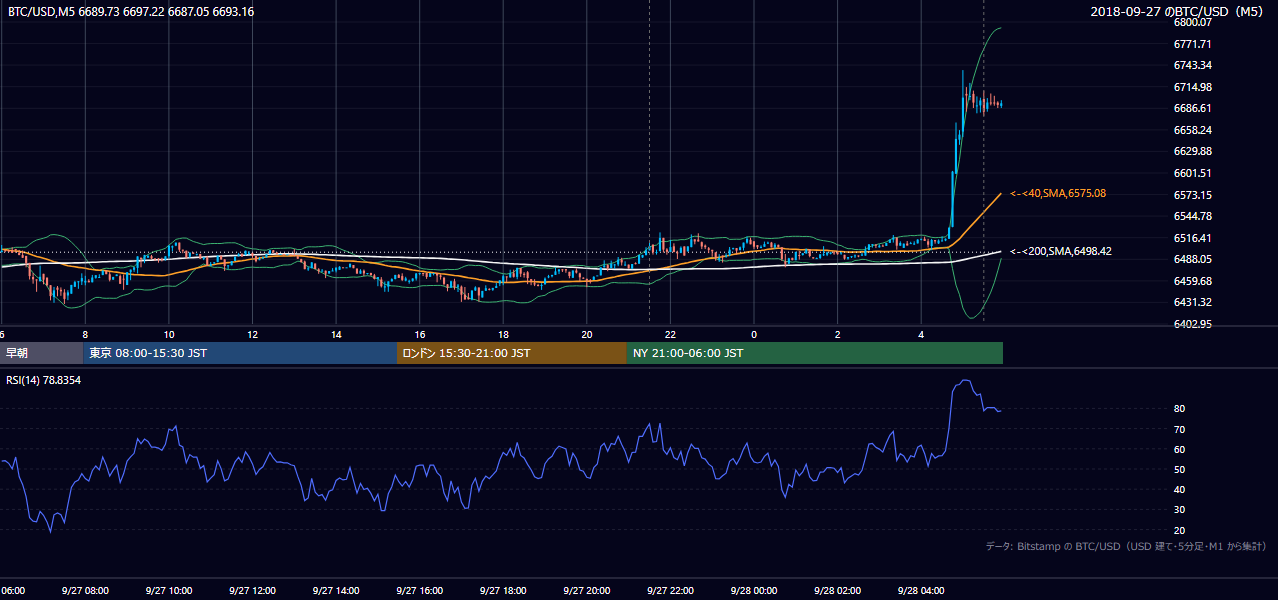Select the ロンドン 15:30-21:00 JST session bar
1278x600 pixels.
[512, 353]
